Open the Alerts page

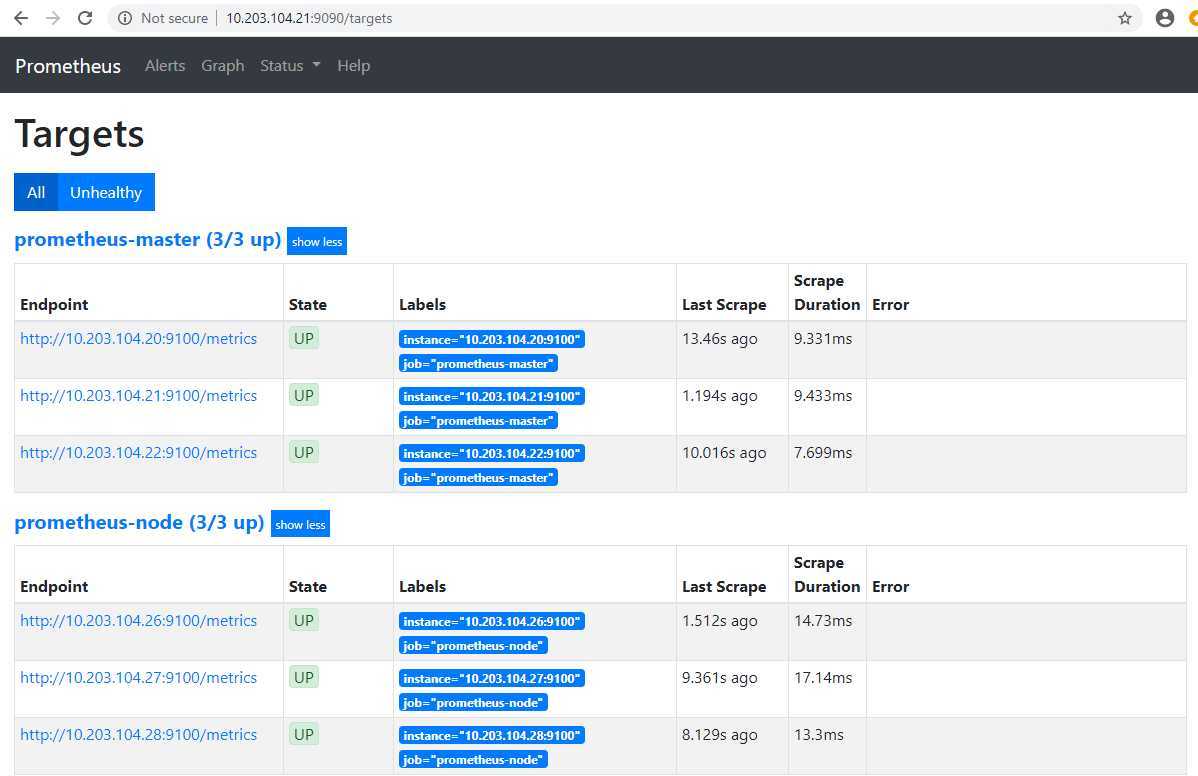click(x=165, y=66)
